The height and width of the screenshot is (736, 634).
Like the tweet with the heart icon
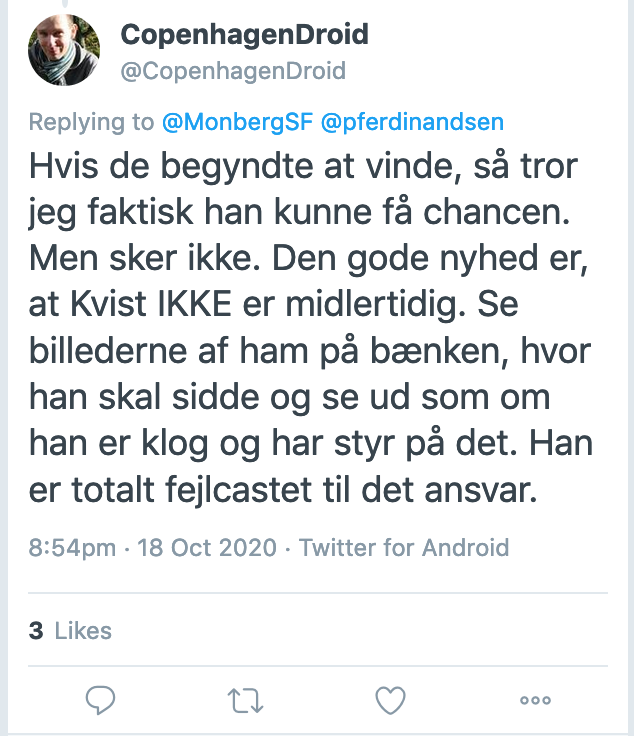[x=389, y=701]
